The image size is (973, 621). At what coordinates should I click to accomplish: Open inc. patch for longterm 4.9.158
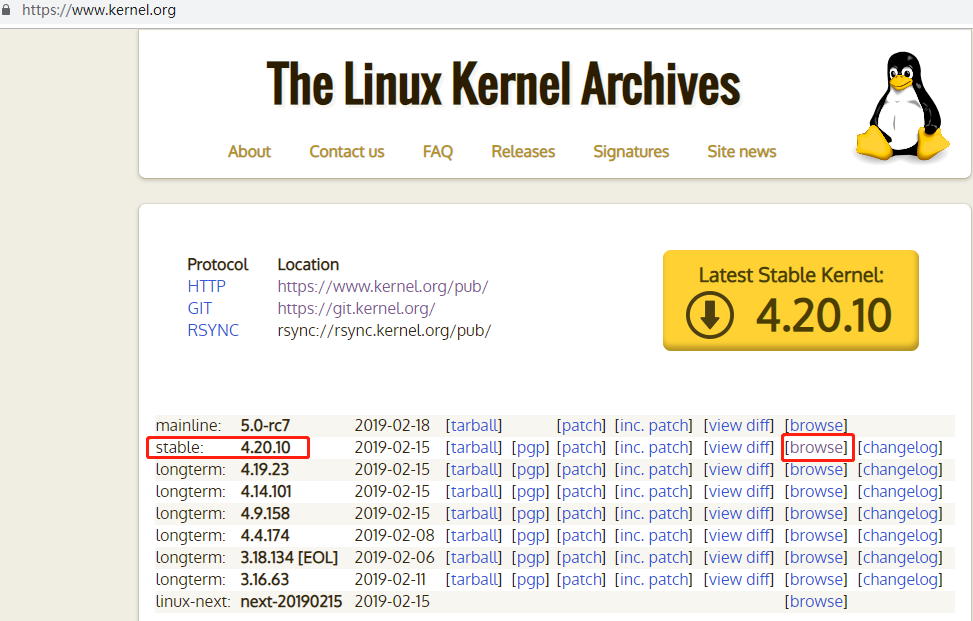pyautogui.click(x=653, y=514)
